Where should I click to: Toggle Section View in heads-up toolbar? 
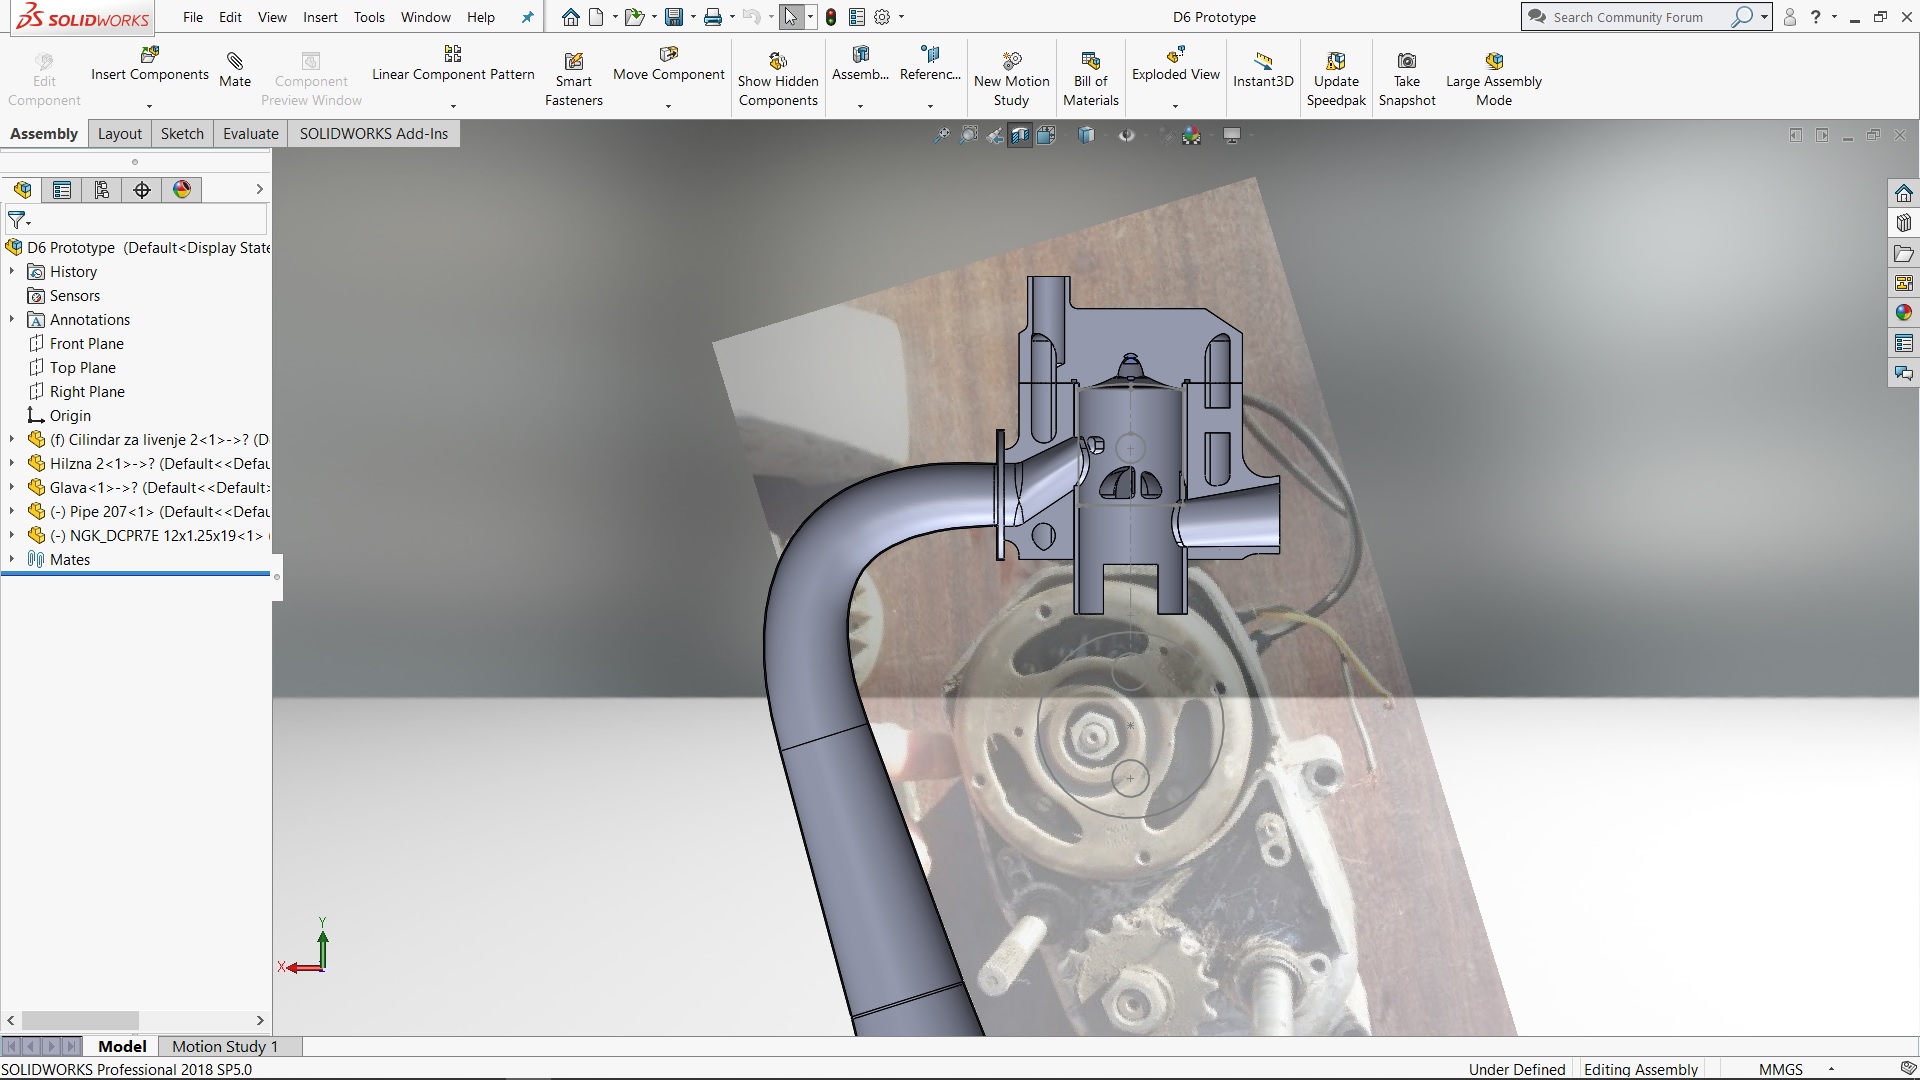tap(1019, 135)
